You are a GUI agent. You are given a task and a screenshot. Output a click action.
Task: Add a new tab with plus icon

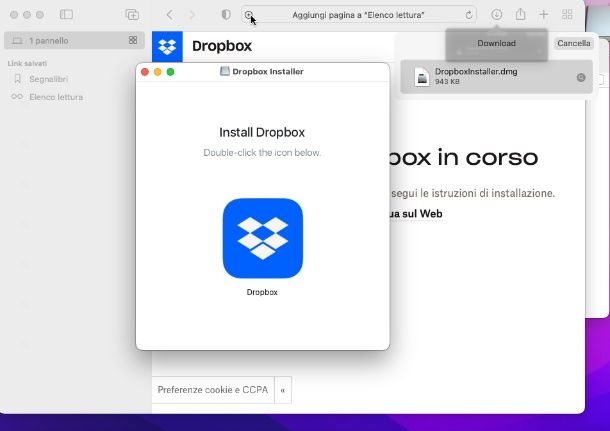click(x=544, y=15)
